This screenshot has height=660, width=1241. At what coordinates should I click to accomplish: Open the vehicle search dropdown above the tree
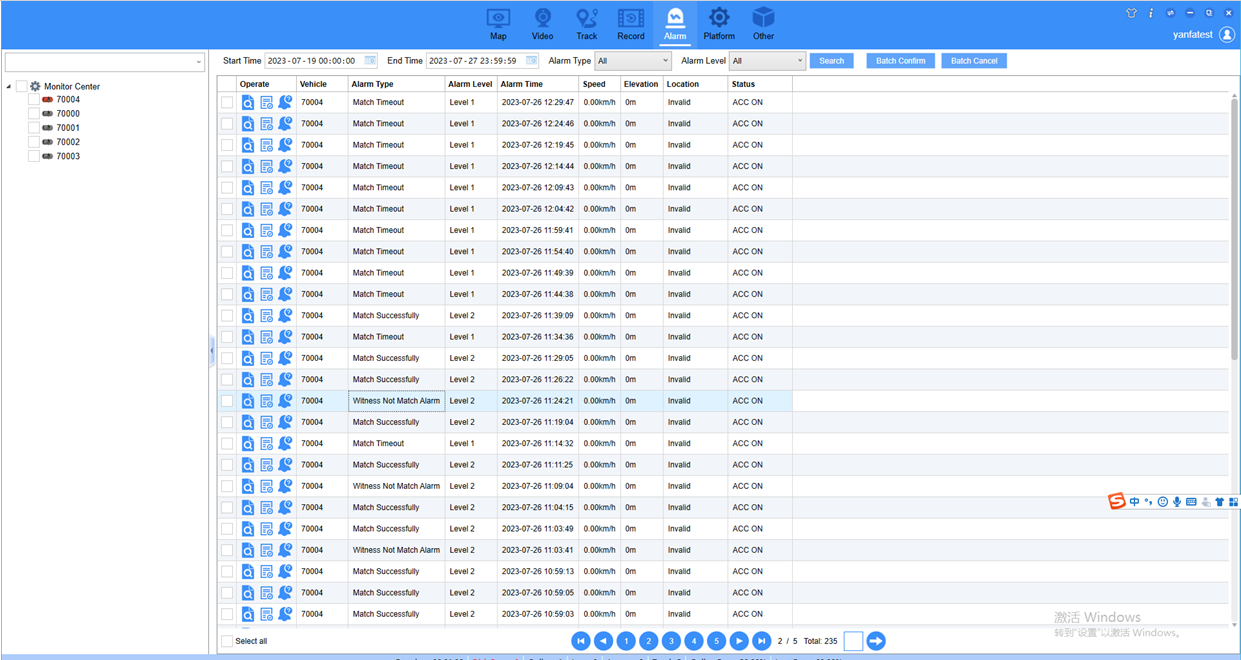(x=105, y=62)
